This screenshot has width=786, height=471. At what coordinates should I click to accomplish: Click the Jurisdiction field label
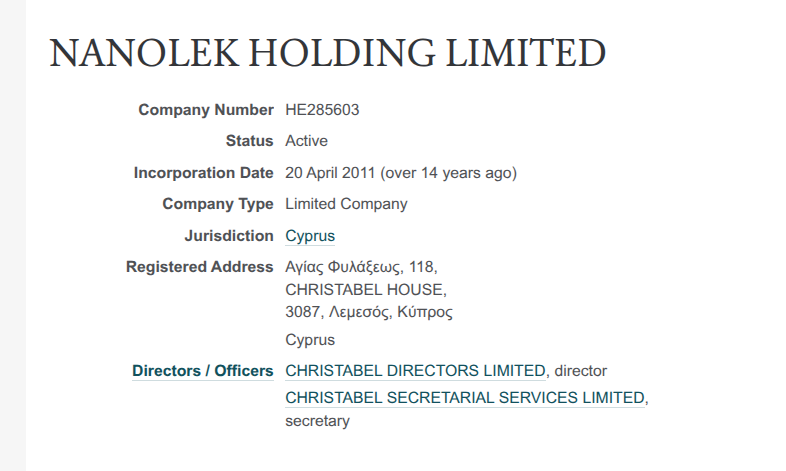tap(228, 236)
